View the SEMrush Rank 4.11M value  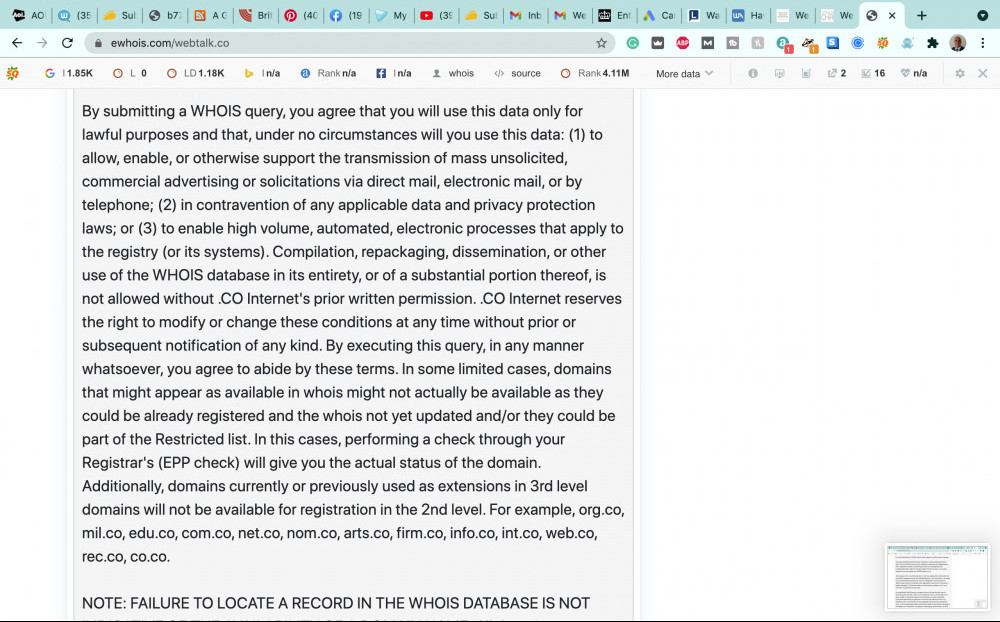[x=595, y=73]
